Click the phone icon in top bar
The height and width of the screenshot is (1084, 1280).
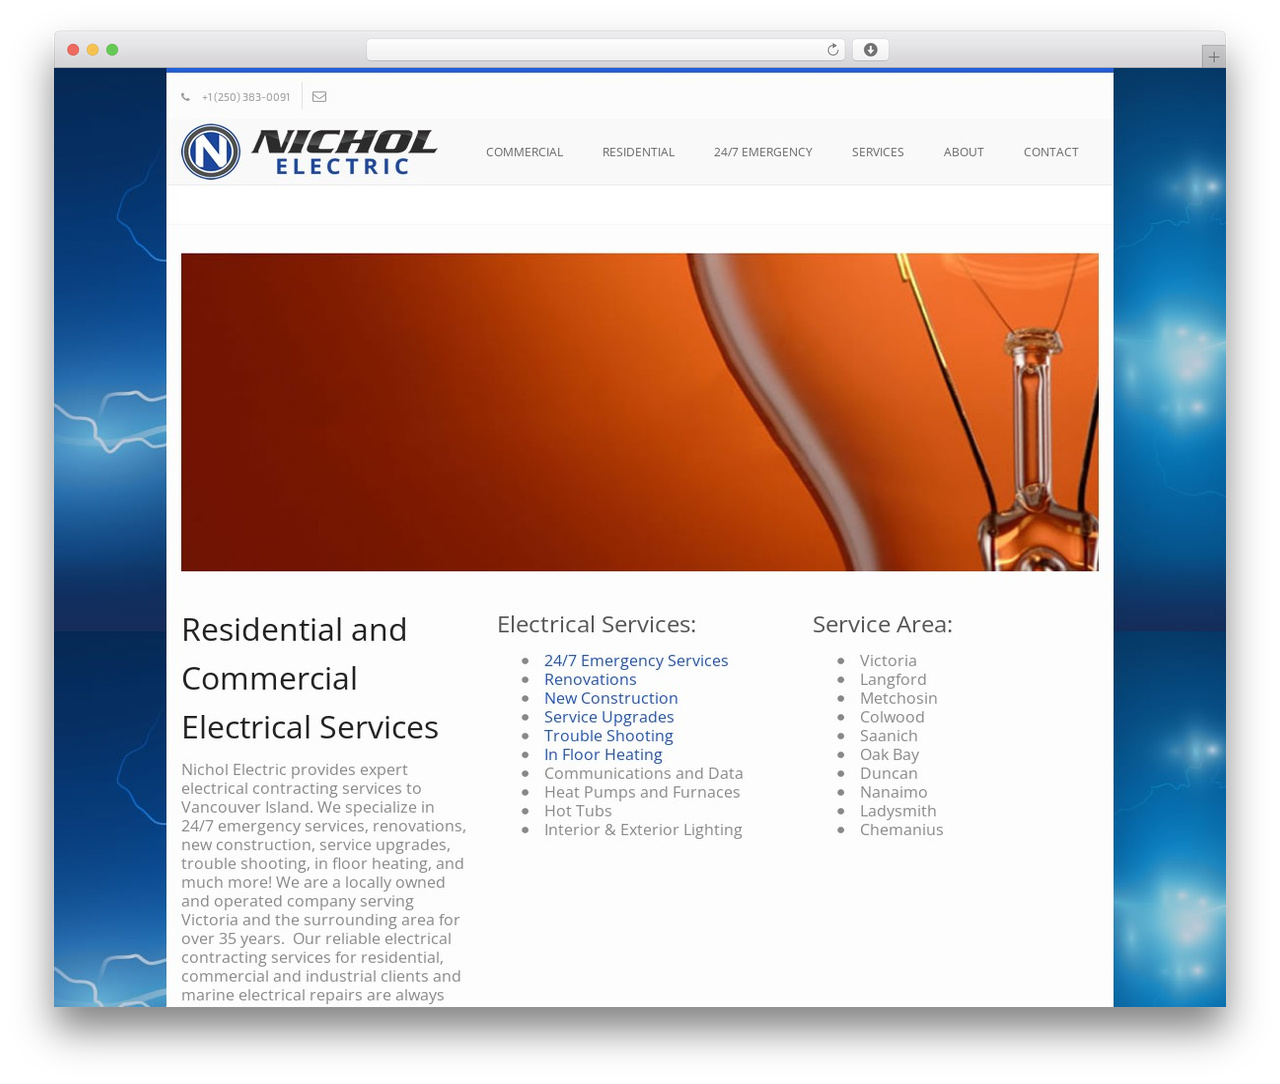coord(186,97)
